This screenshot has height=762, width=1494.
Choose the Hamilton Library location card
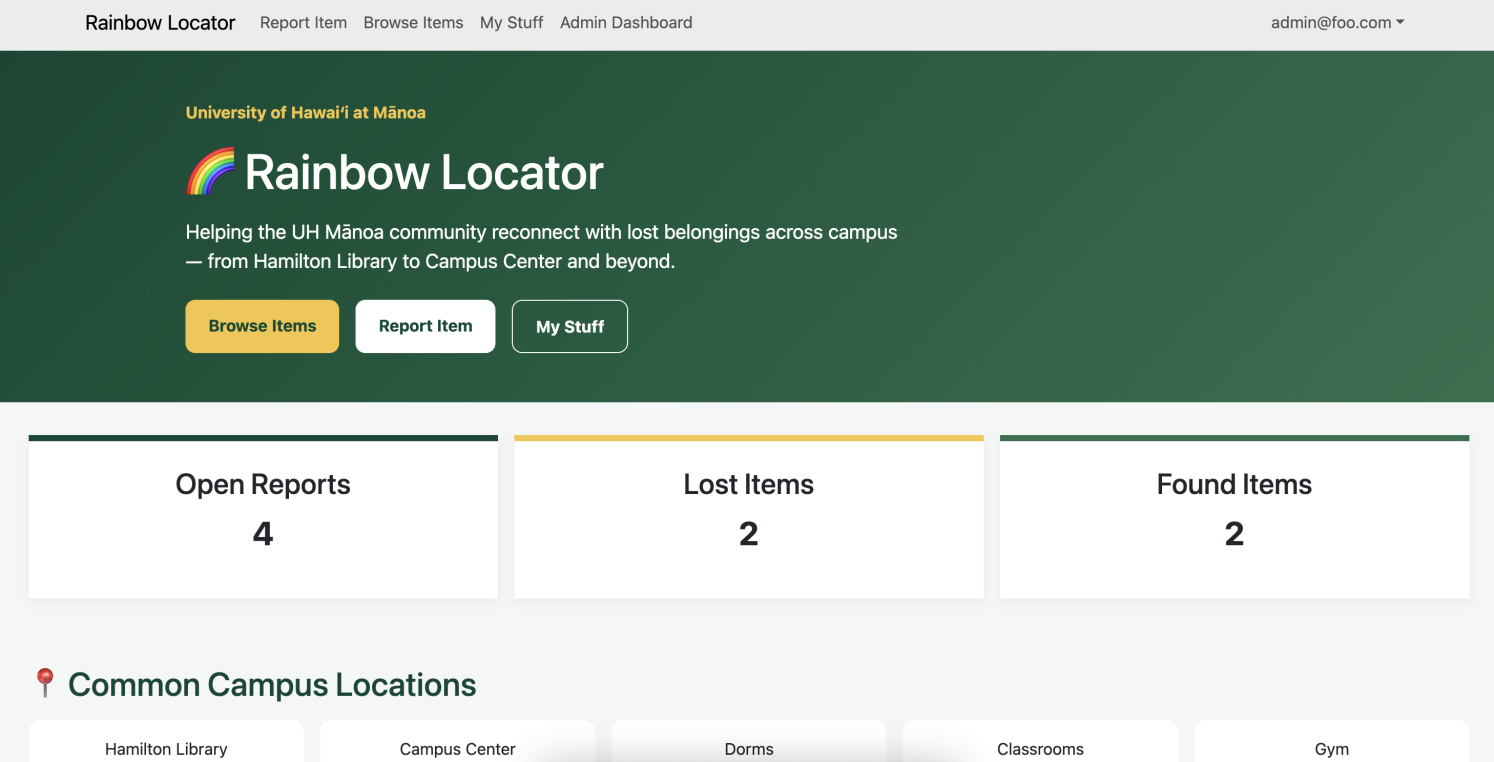166,742
